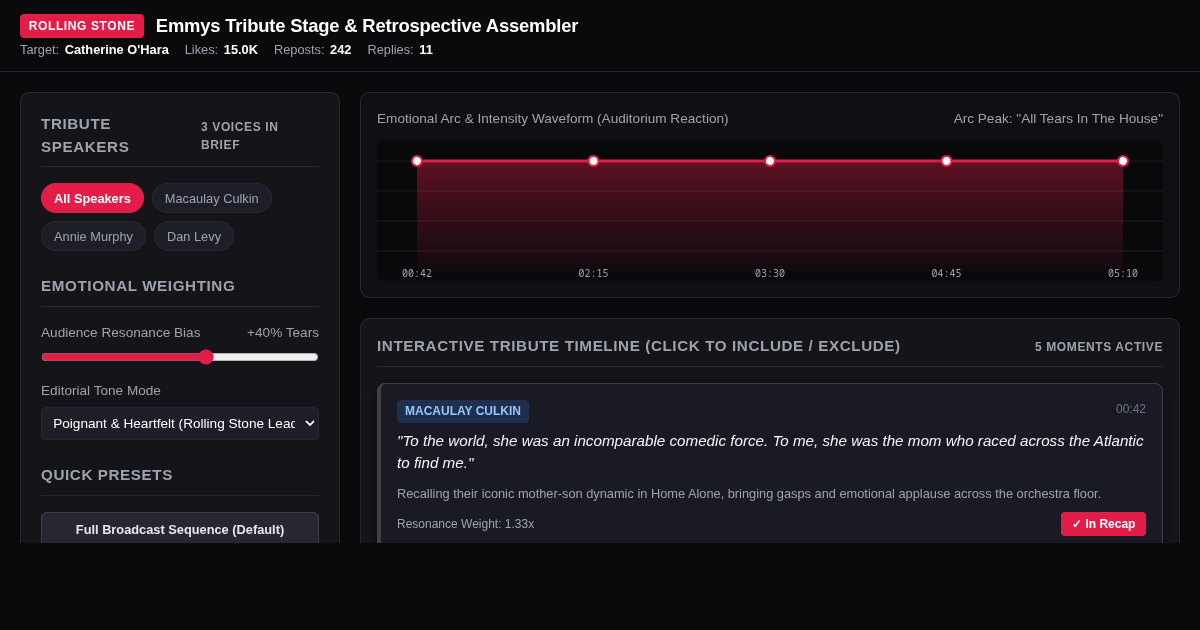Click the Rolling Stone brand badge

[82, 26]
